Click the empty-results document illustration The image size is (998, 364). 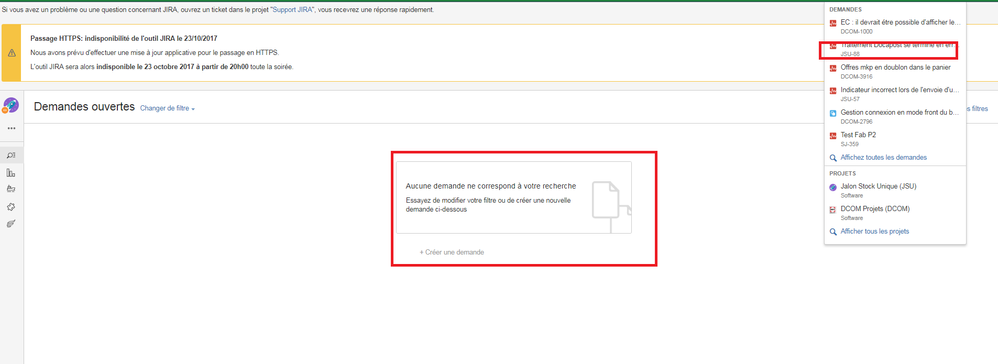click(611, 207)
